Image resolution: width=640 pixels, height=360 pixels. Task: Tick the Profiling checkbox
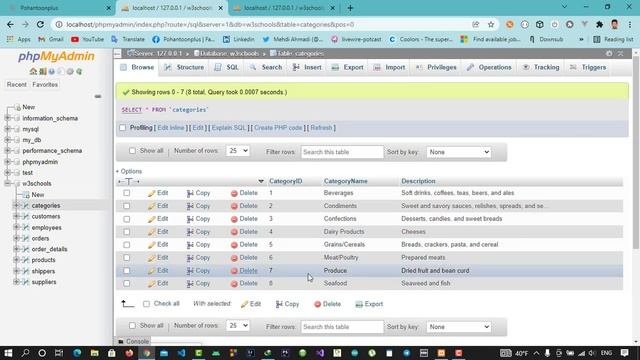click(x=122, y=128)
